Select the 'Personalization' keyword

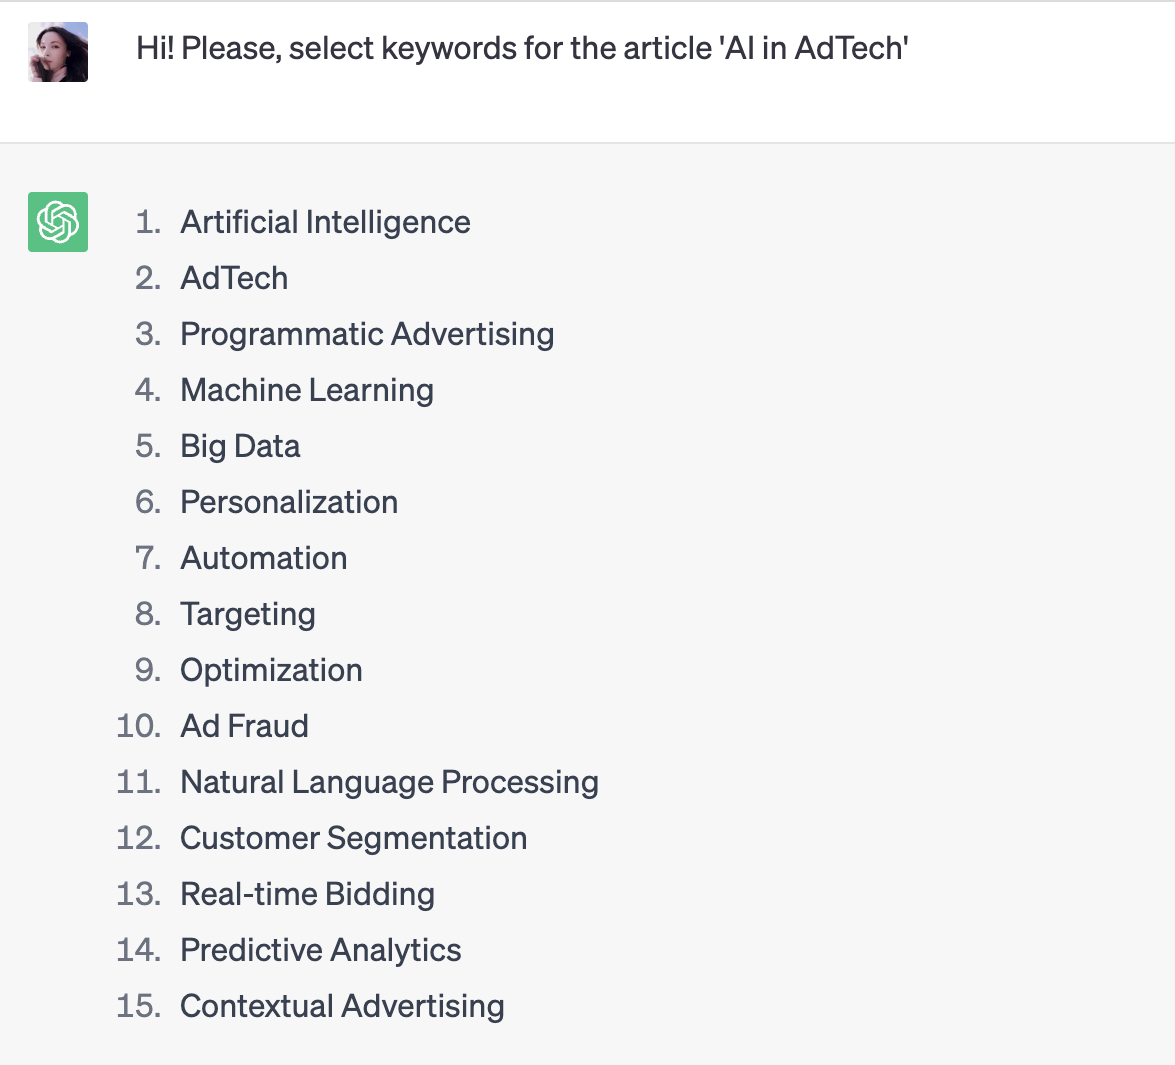click(289, 502)
